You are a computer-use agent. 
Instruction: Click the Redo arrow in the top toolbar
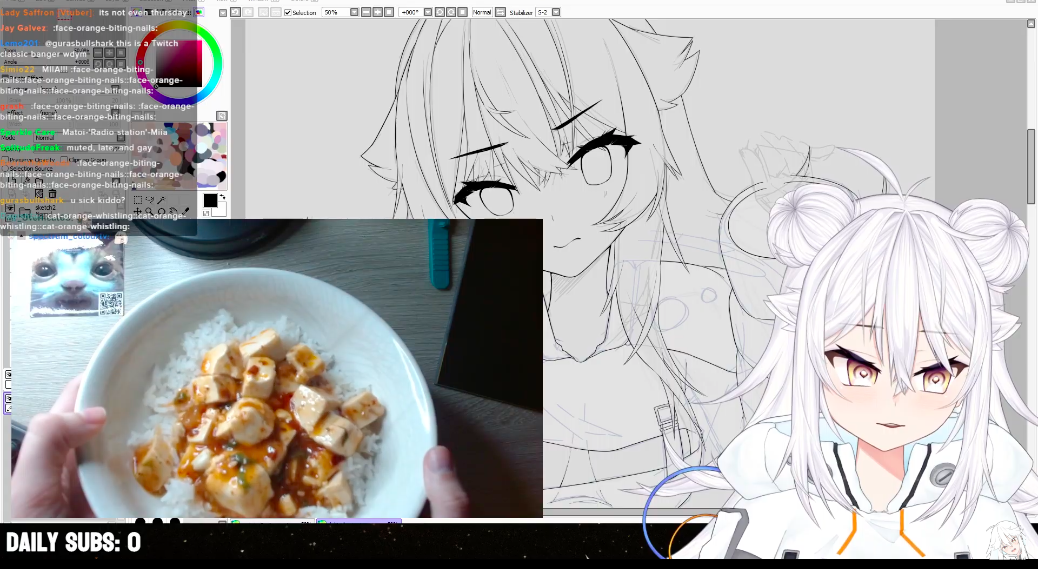(248, 12)
